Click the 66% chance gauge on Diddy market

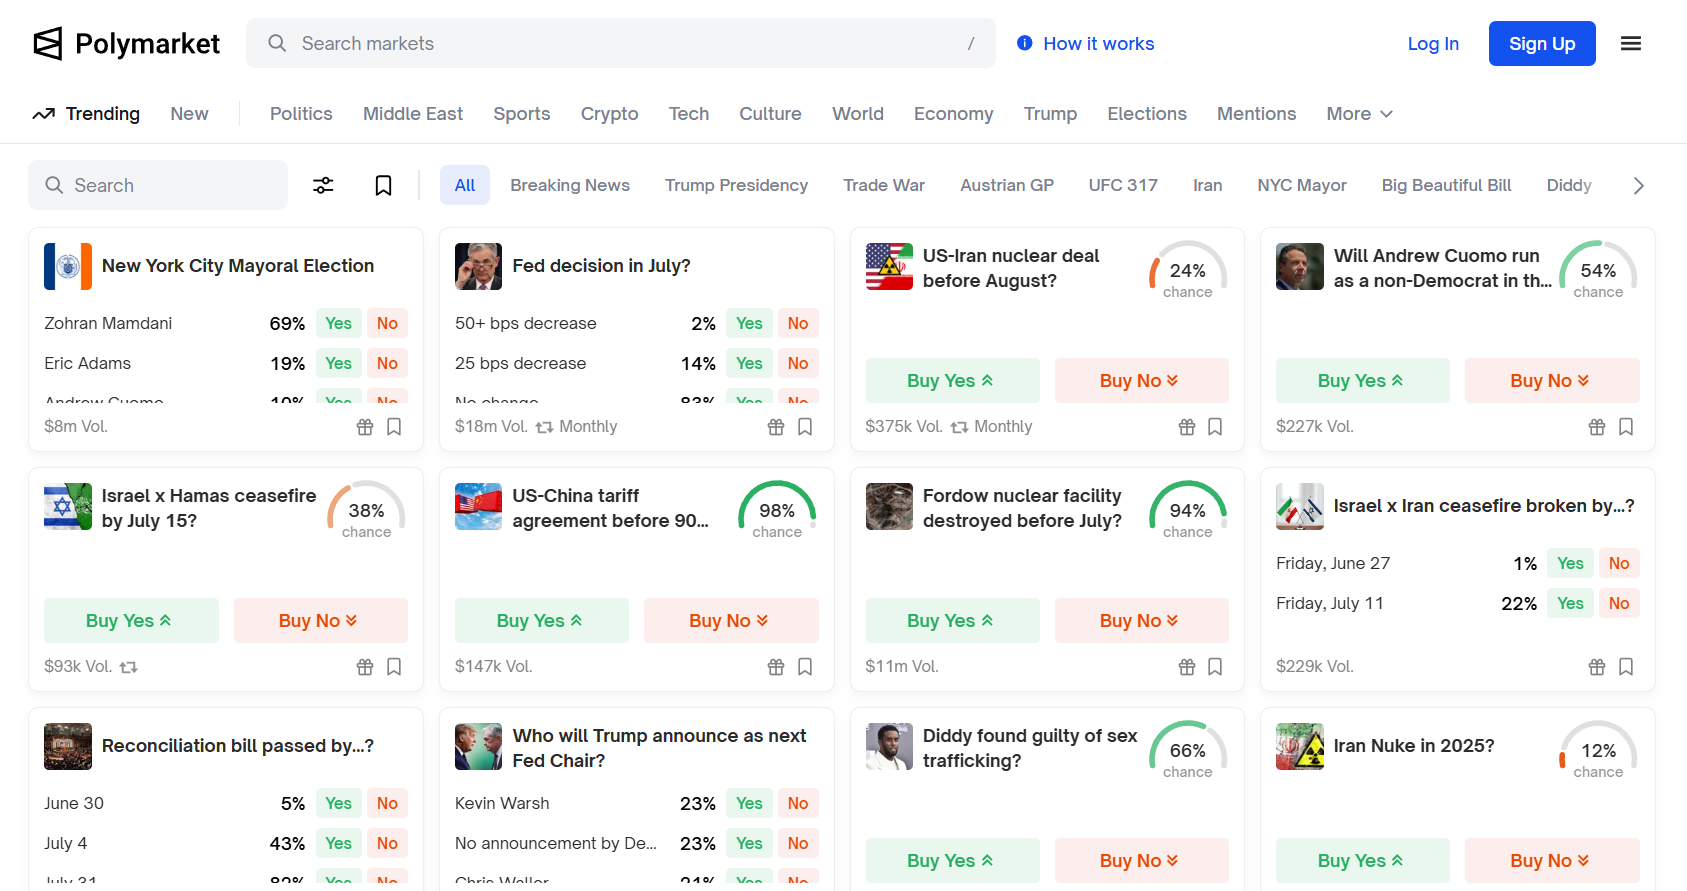[x=1187, y=750]
